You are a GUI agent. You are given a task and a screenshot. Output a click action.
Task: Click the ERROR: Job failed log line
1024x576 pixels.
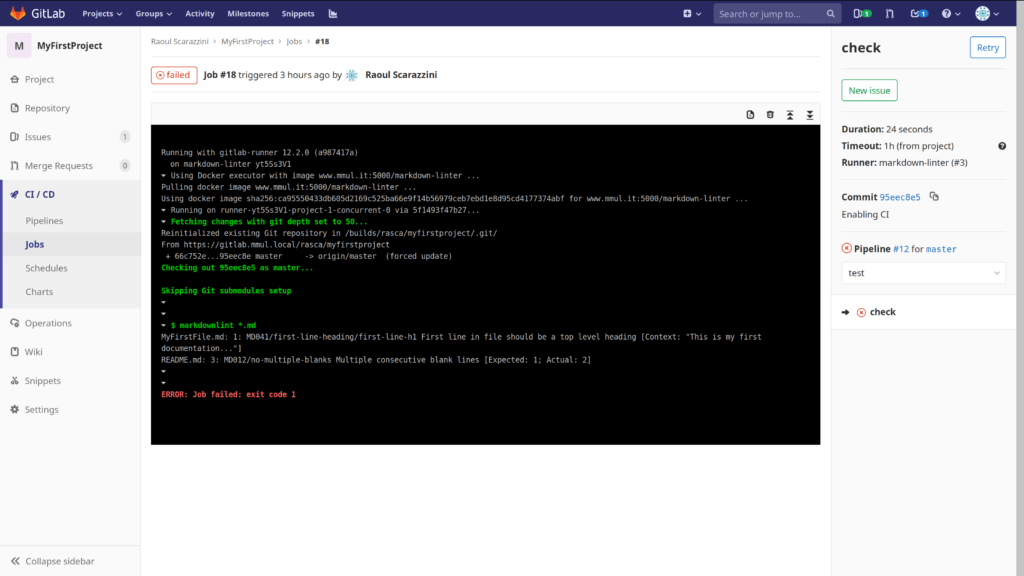(229, 394)
